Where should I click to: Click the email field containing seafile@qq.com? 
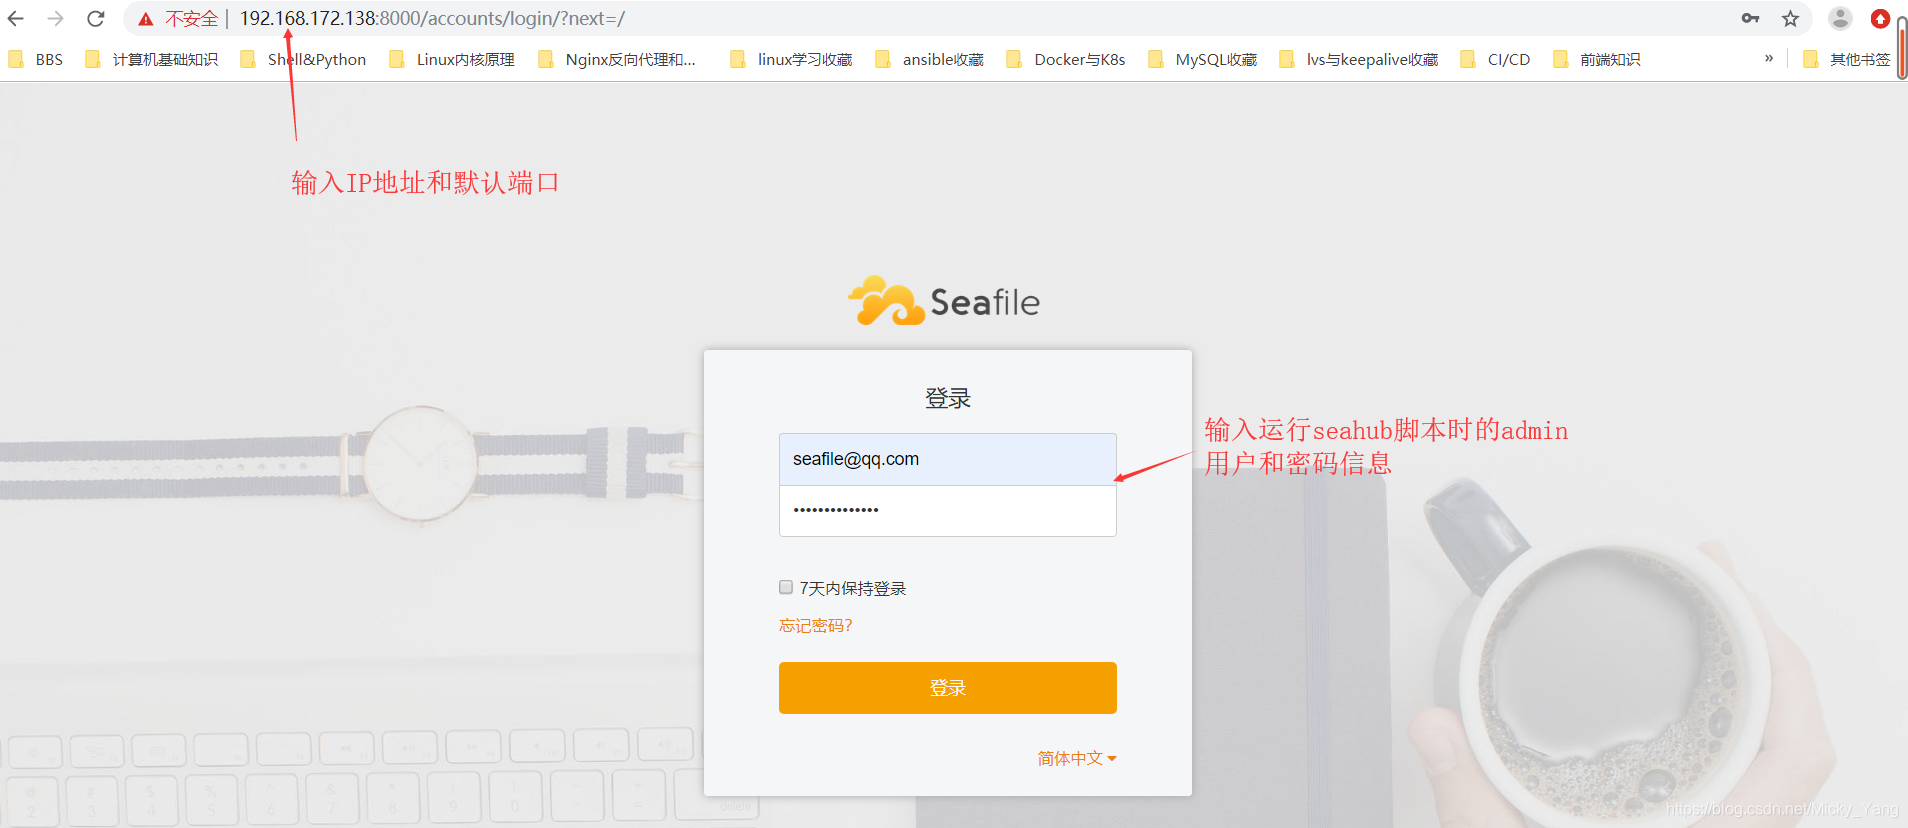pyautogui.click(x=948, y=459)
